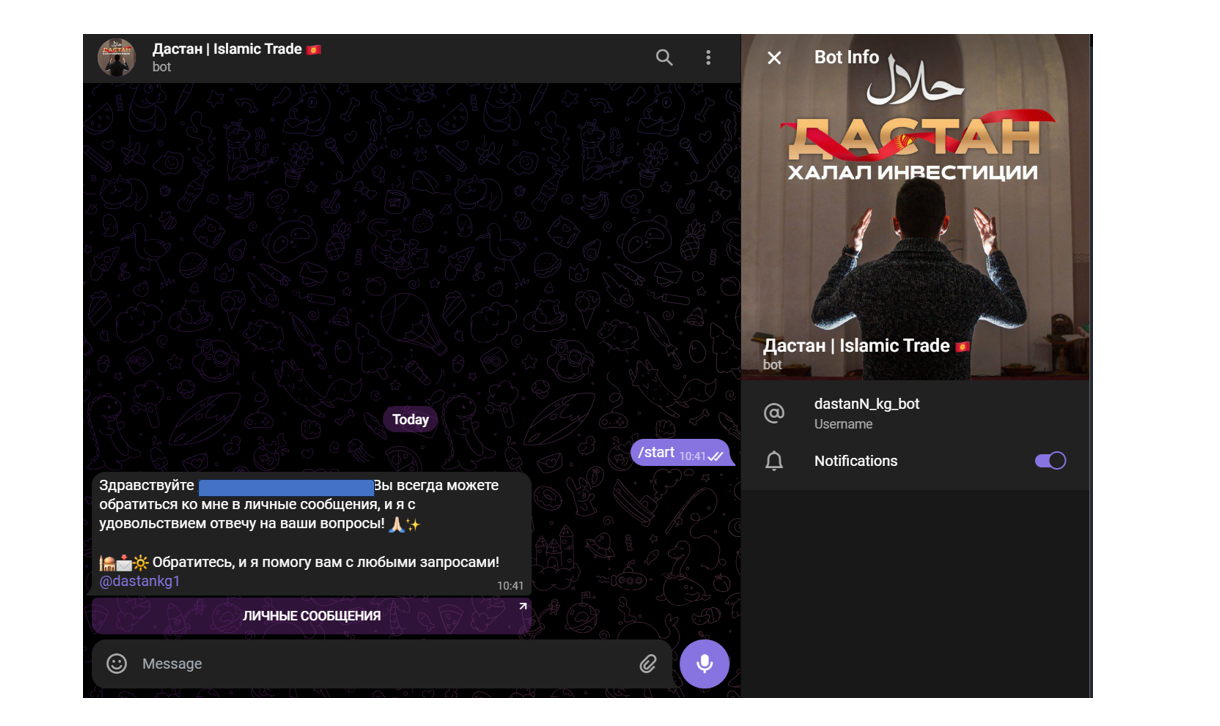The image size is (1220, 726).
Task: Click the Bot Info panel title
Action: tap(847, 57)
